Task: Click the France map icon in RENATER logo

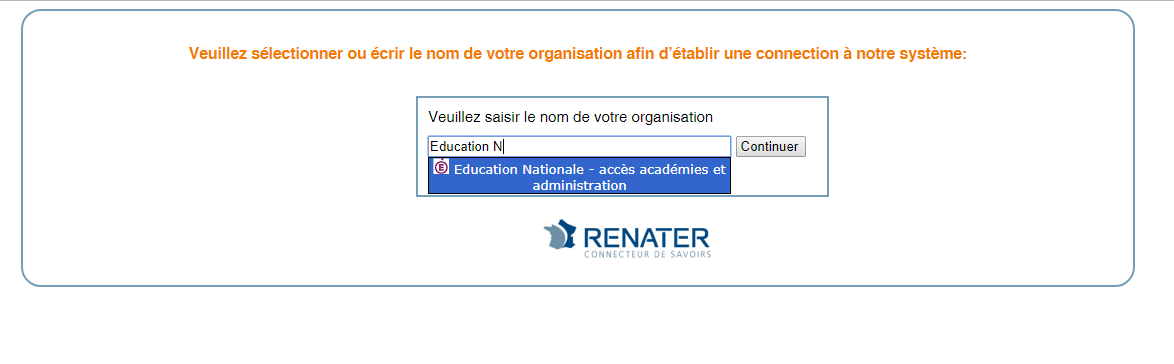Action: coord(559,234)
